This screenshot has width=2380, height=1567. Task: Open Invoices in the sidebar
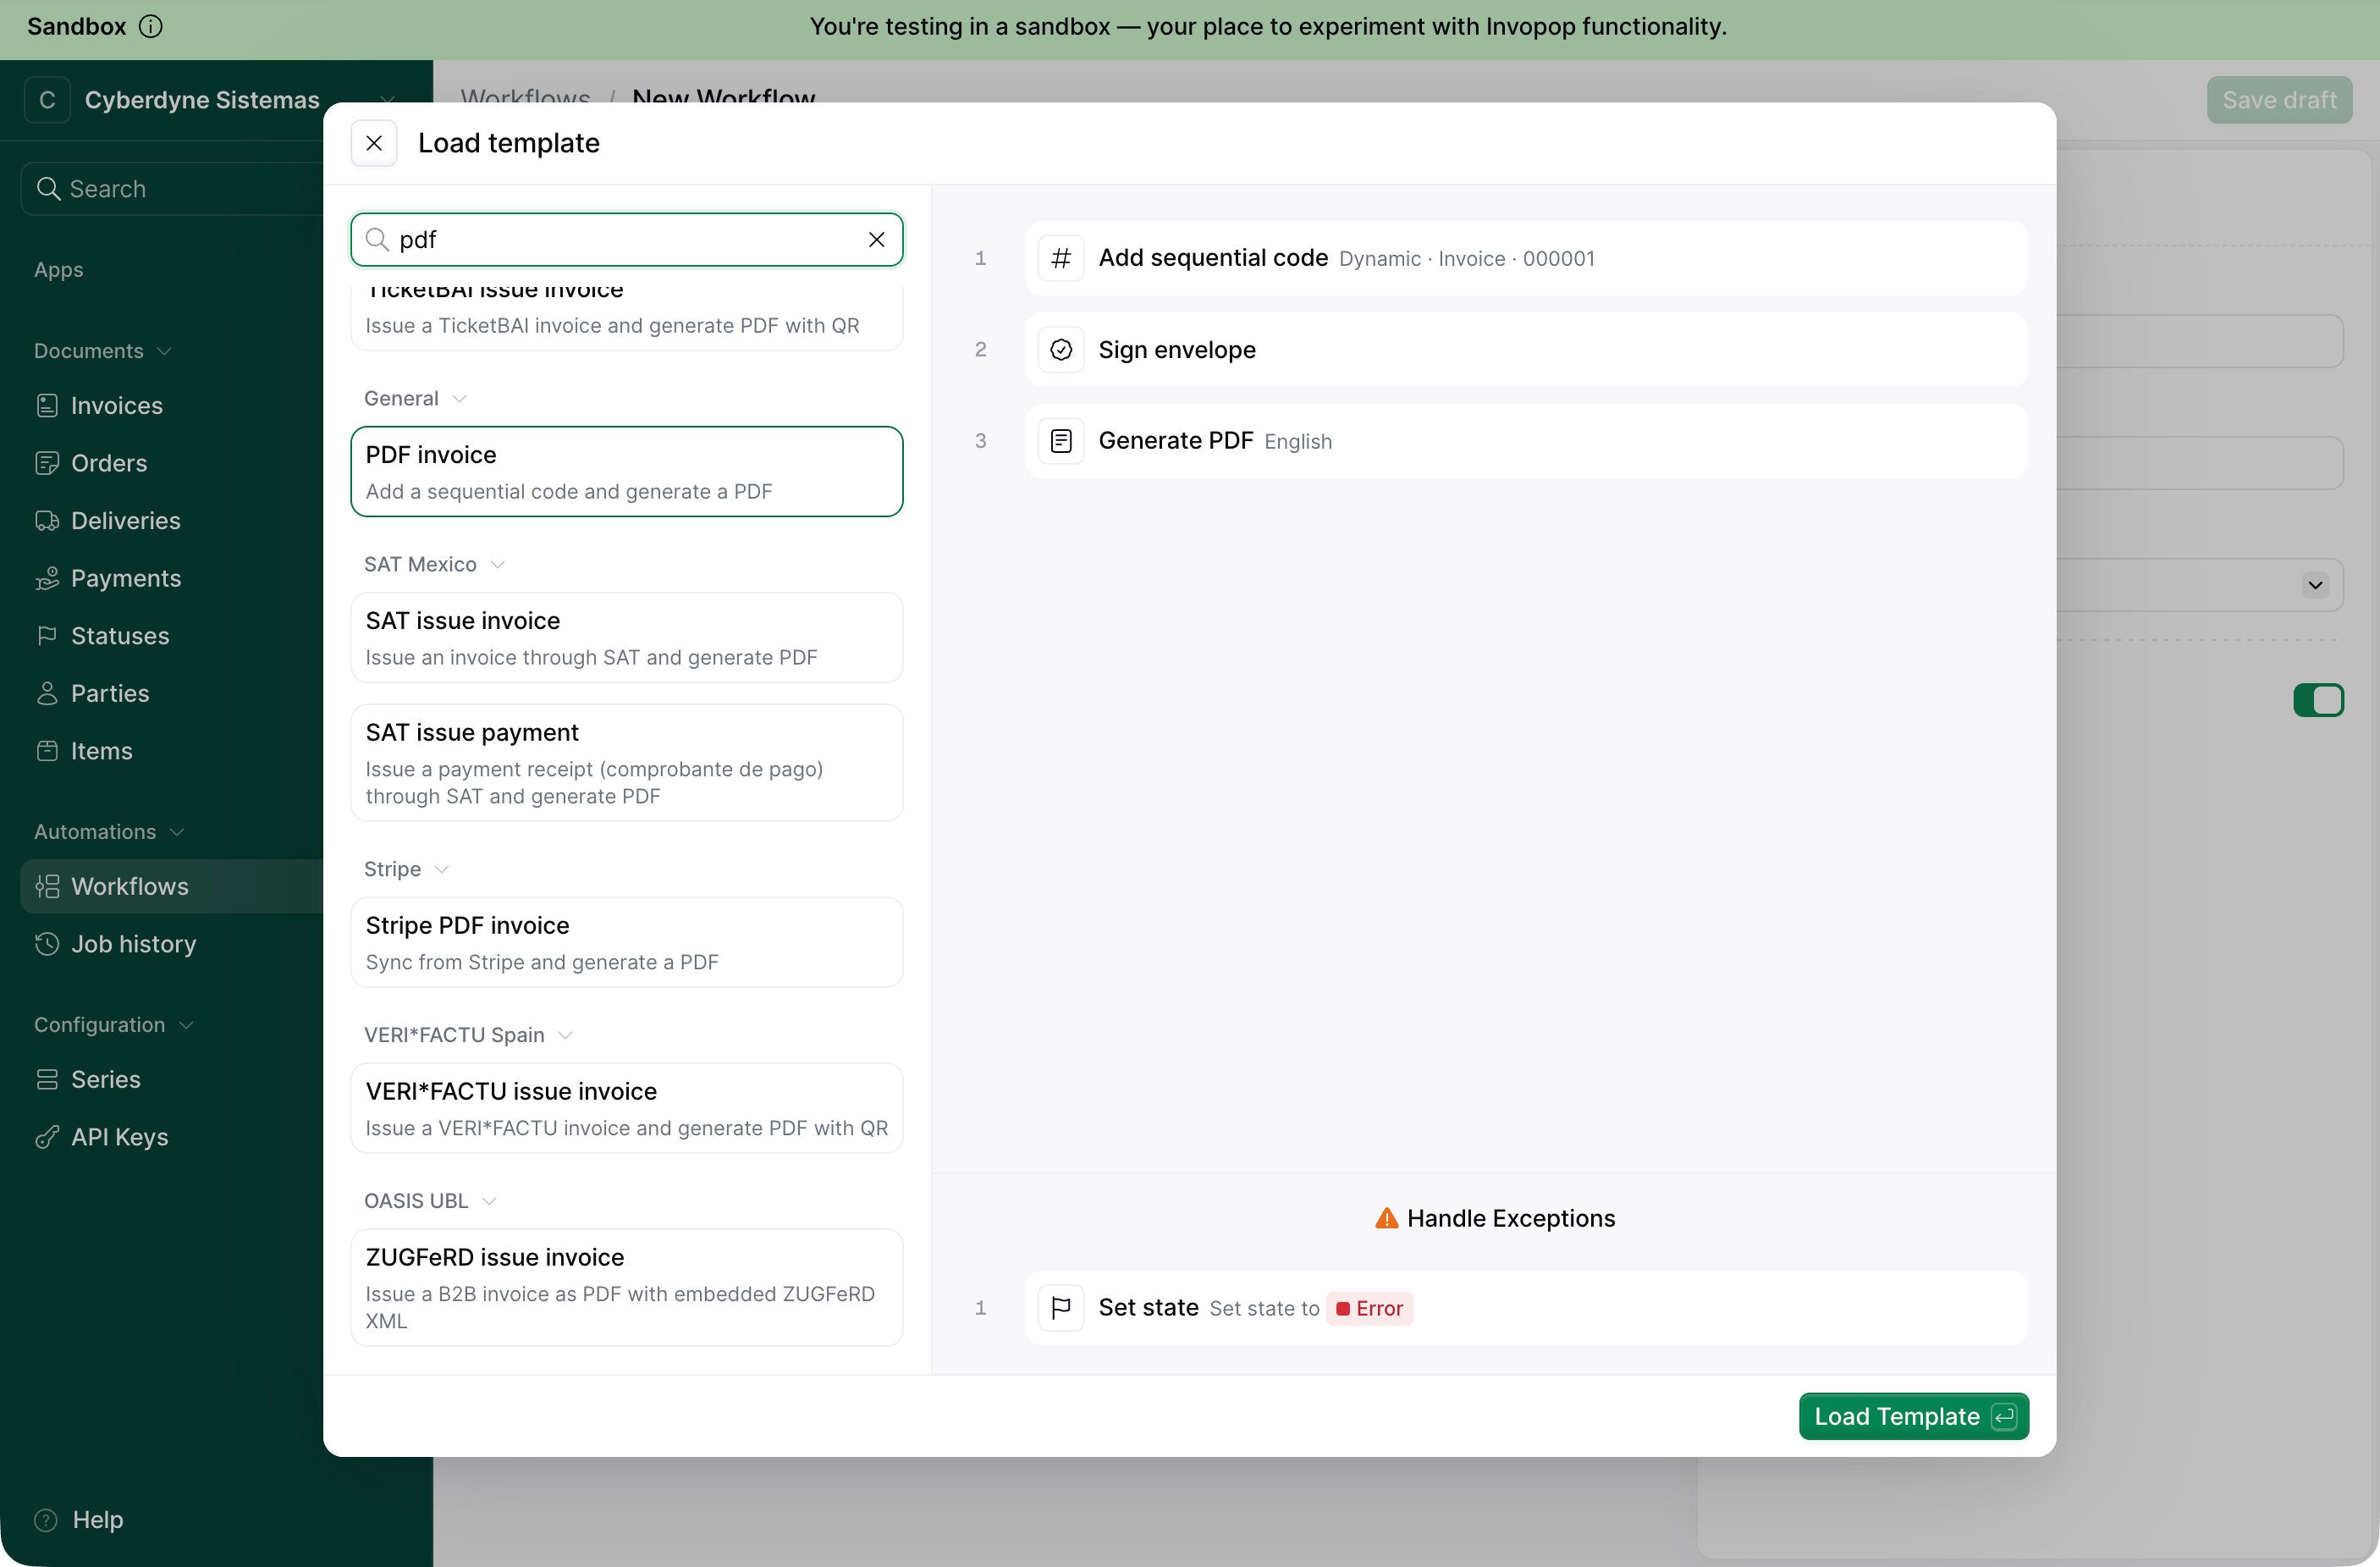click(x=117, y=406)
